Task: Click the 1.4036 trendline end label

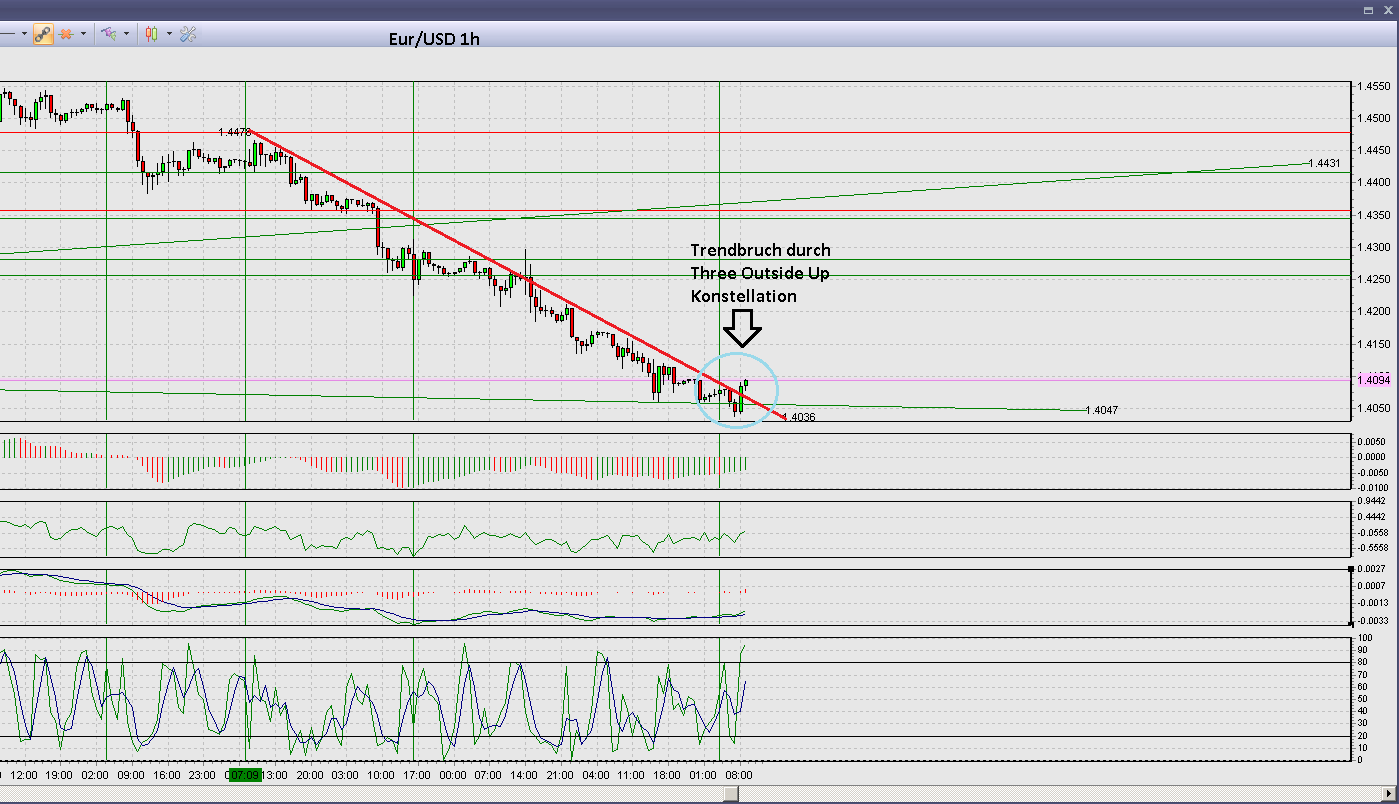Action: point(799,417)
